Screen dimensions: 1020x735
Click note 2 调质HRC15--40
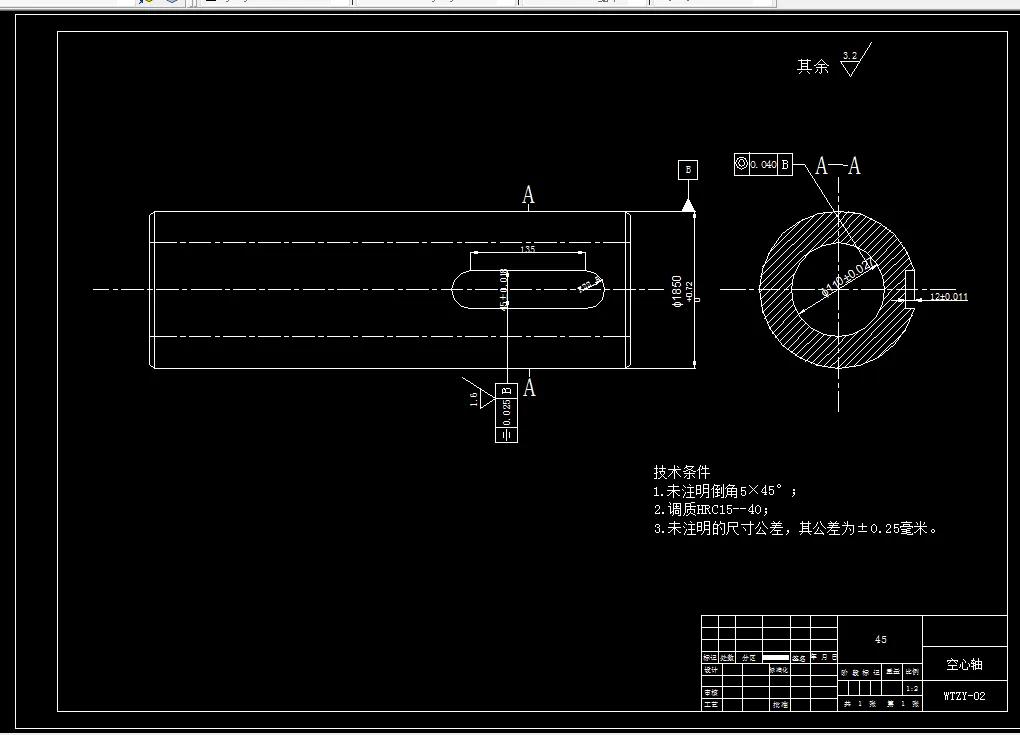[x=711, y=509]
